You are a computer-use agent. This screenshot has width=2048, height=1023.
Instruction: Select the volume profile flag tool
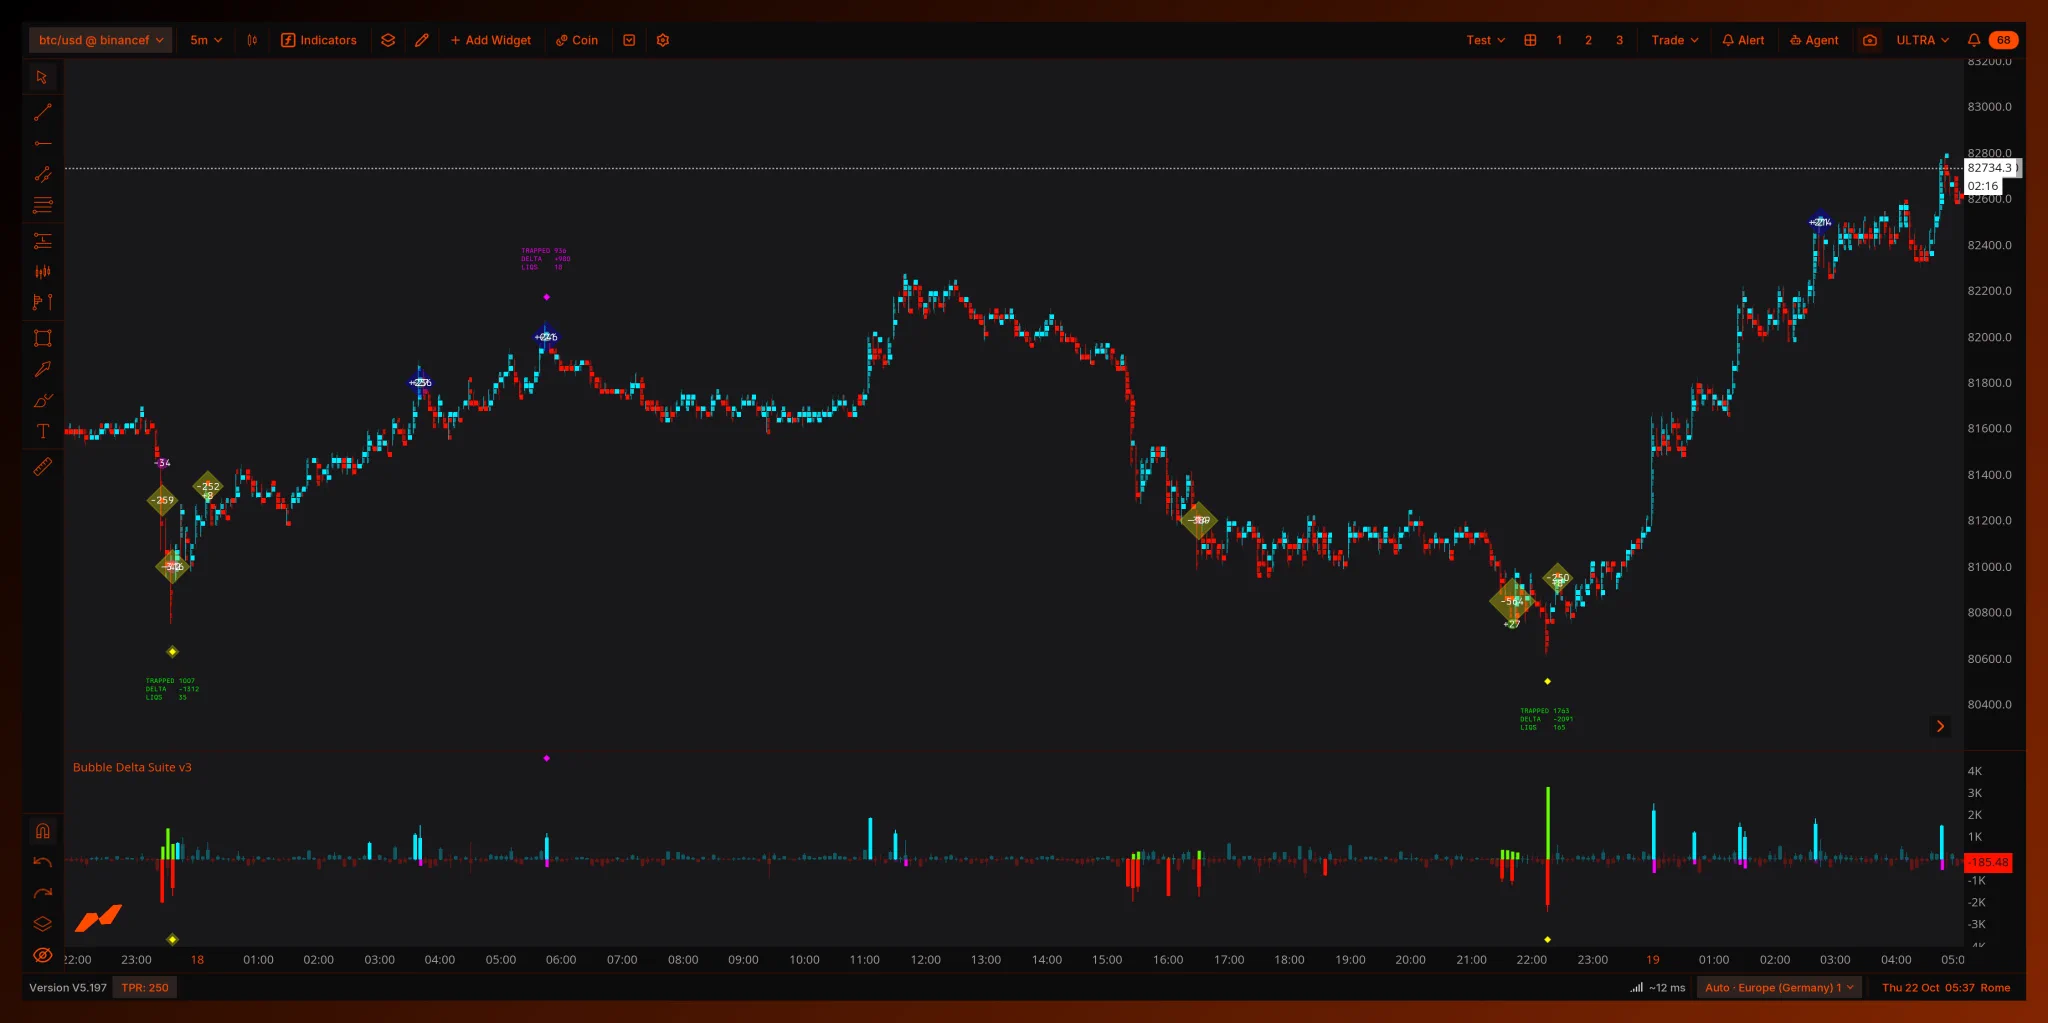click(42, 302)
